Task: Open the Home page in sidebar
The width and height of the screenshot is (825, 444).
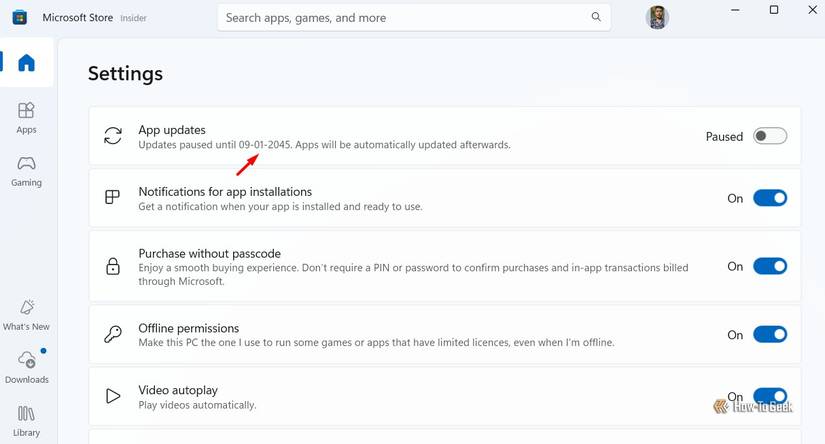Action: coord(27,63)
